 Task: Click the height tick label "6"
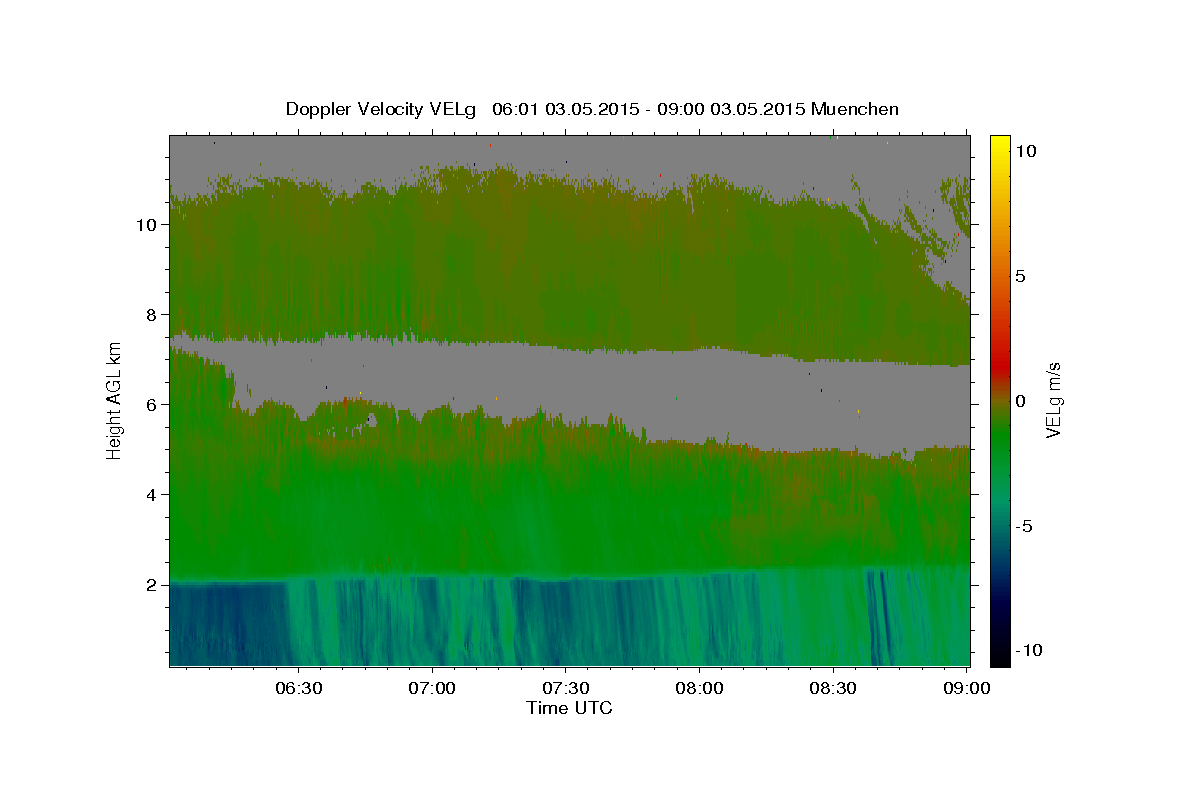pos(150,404)
